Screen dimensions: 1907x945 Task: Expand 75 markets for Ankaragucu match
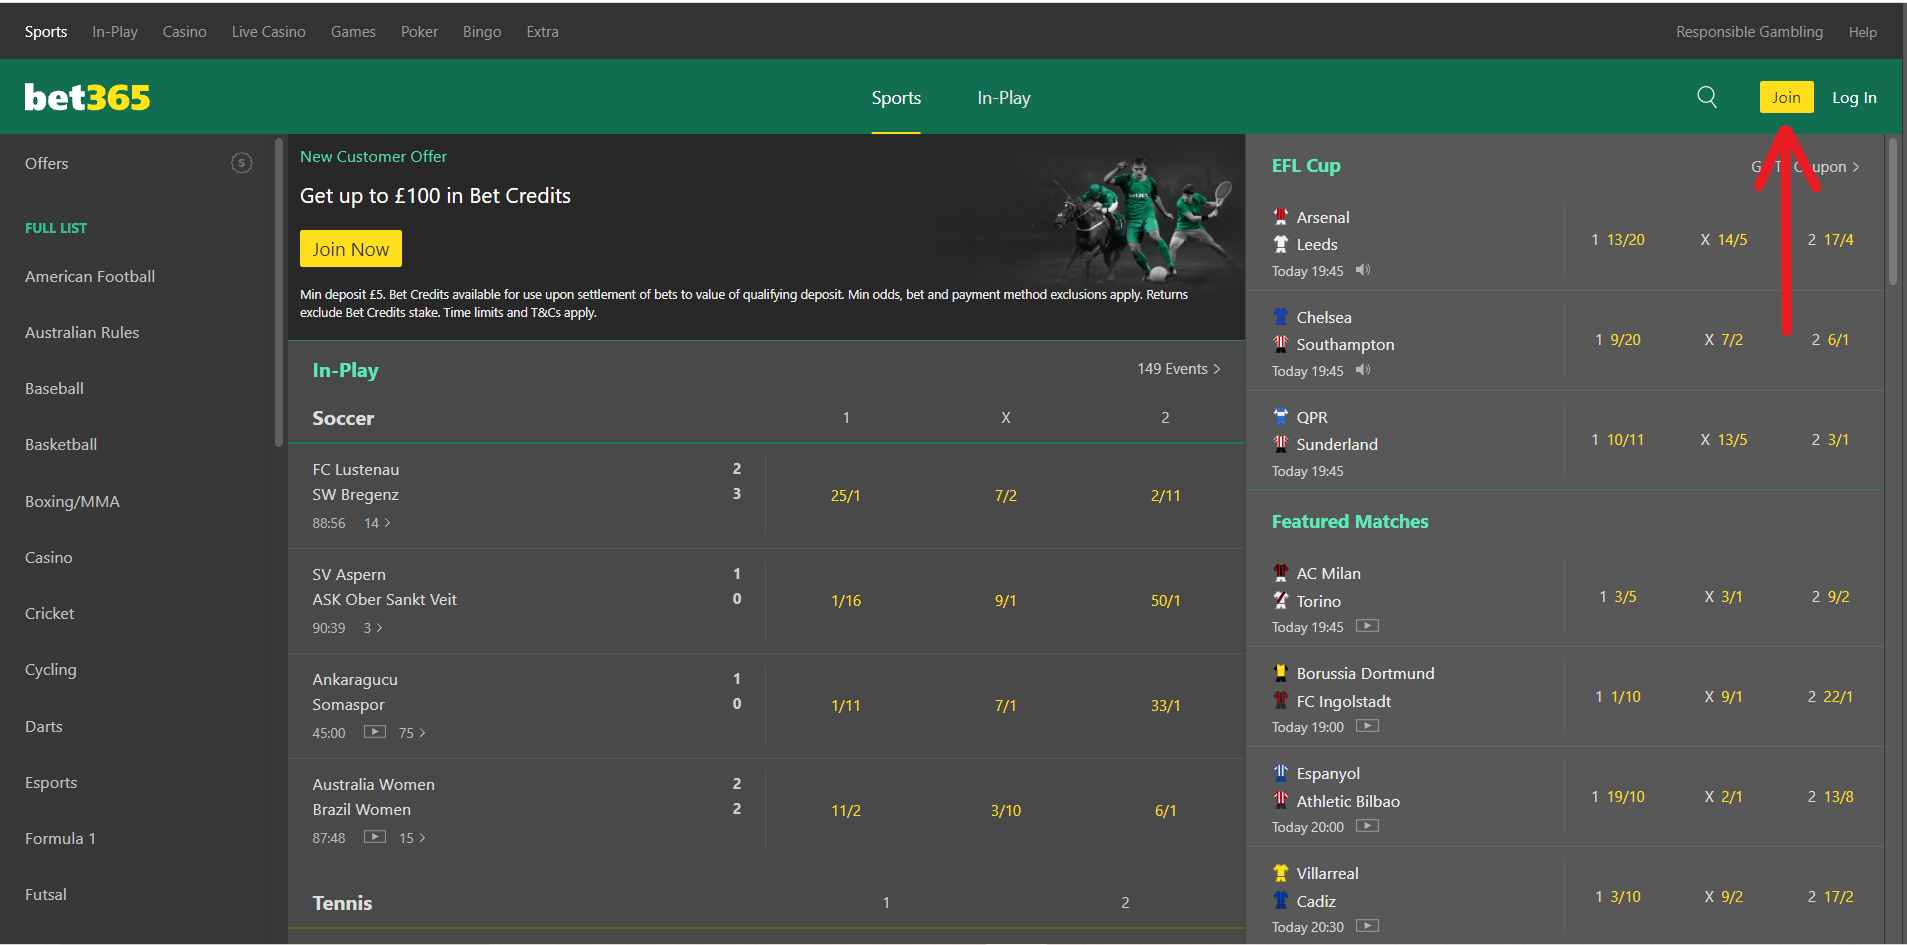click(x=412, y=733)
